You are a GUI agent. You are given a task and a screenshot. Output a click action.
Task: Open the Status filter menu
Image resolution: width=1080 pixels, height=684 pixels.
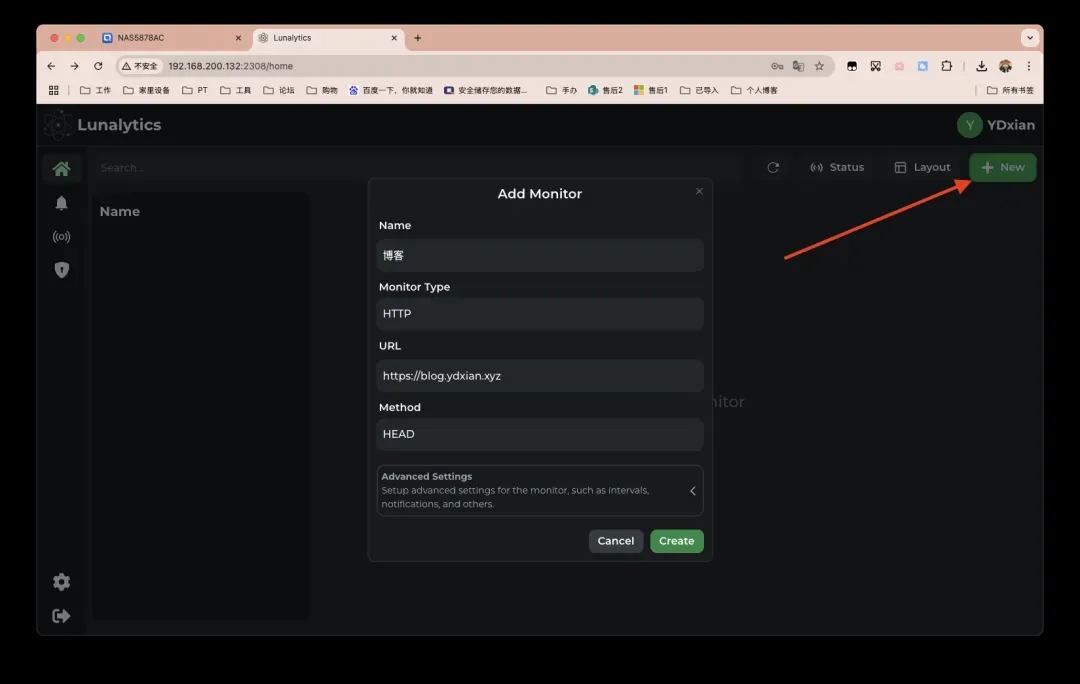(x=837, y=168)
